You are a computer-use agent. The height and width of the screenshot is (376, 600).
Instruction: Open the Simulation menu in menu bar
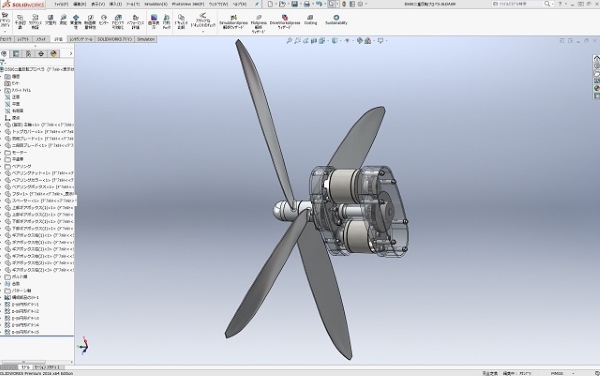pos(156,4)
